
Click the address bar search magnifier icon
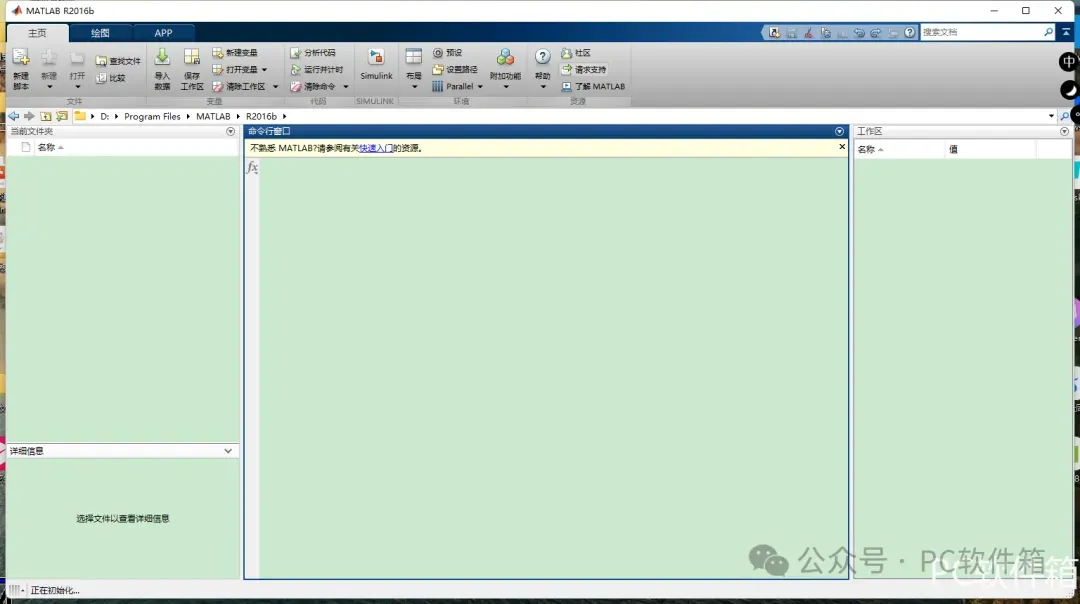tap(1065, 116)
